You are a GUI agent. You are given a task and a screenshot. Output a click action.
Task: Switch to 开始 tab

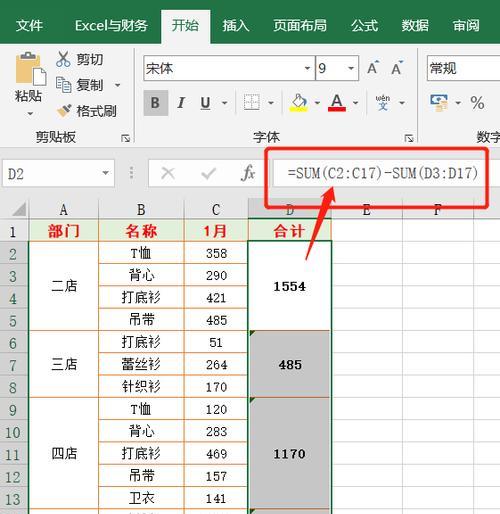click(x=185, y=26)
